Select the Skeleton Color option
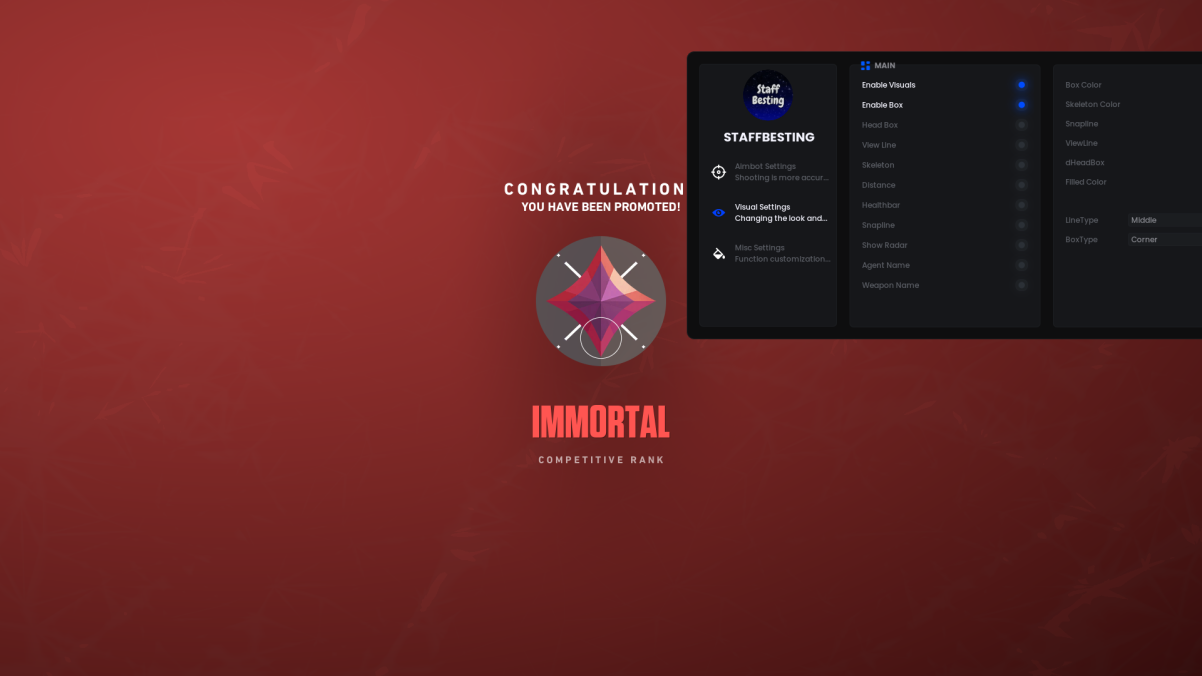Viewport: 1202px width, 676px height. (1092, 104)
